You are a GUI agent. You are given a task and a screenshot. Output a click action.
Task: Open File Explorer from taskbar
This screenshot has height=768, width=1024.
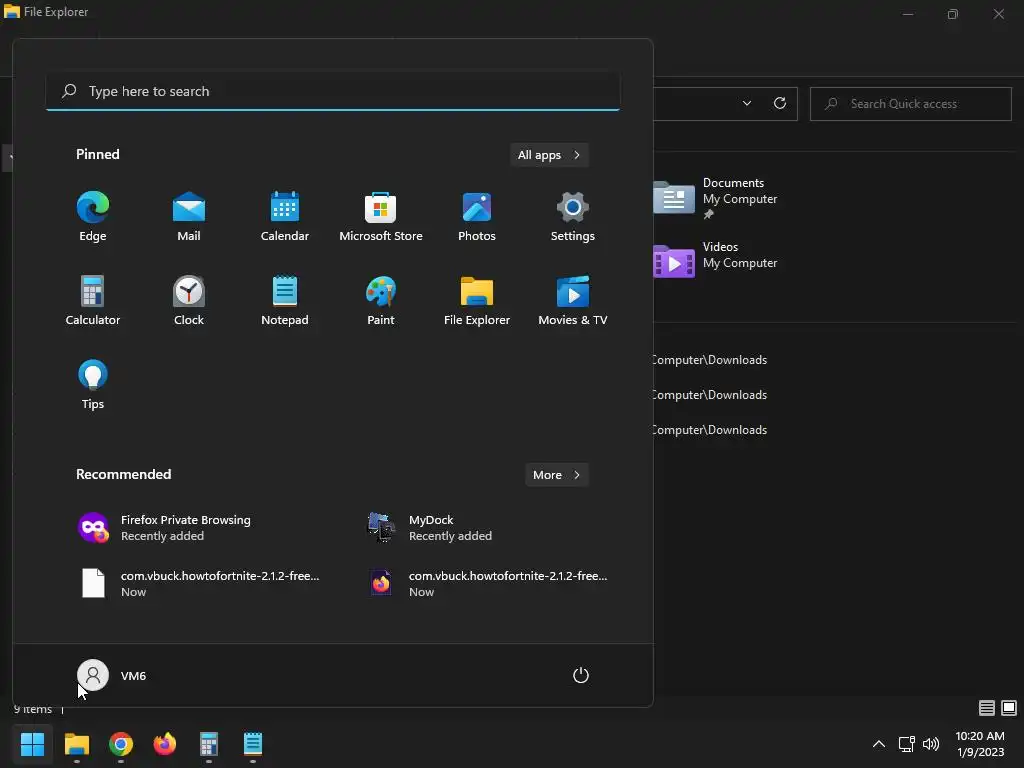click(77, 744)
